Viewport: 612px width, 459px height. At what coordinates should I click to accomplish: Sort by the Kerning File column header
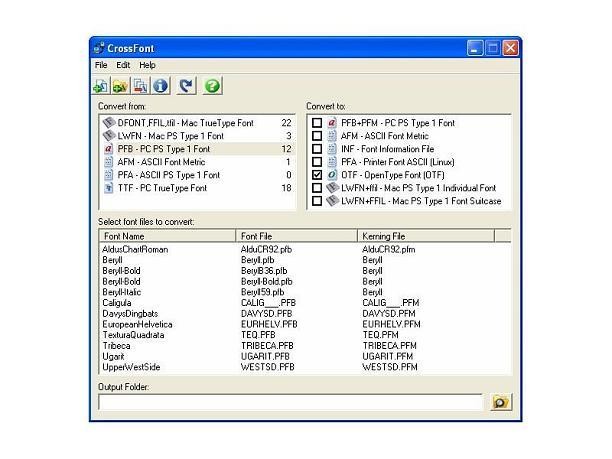[426, 236]
